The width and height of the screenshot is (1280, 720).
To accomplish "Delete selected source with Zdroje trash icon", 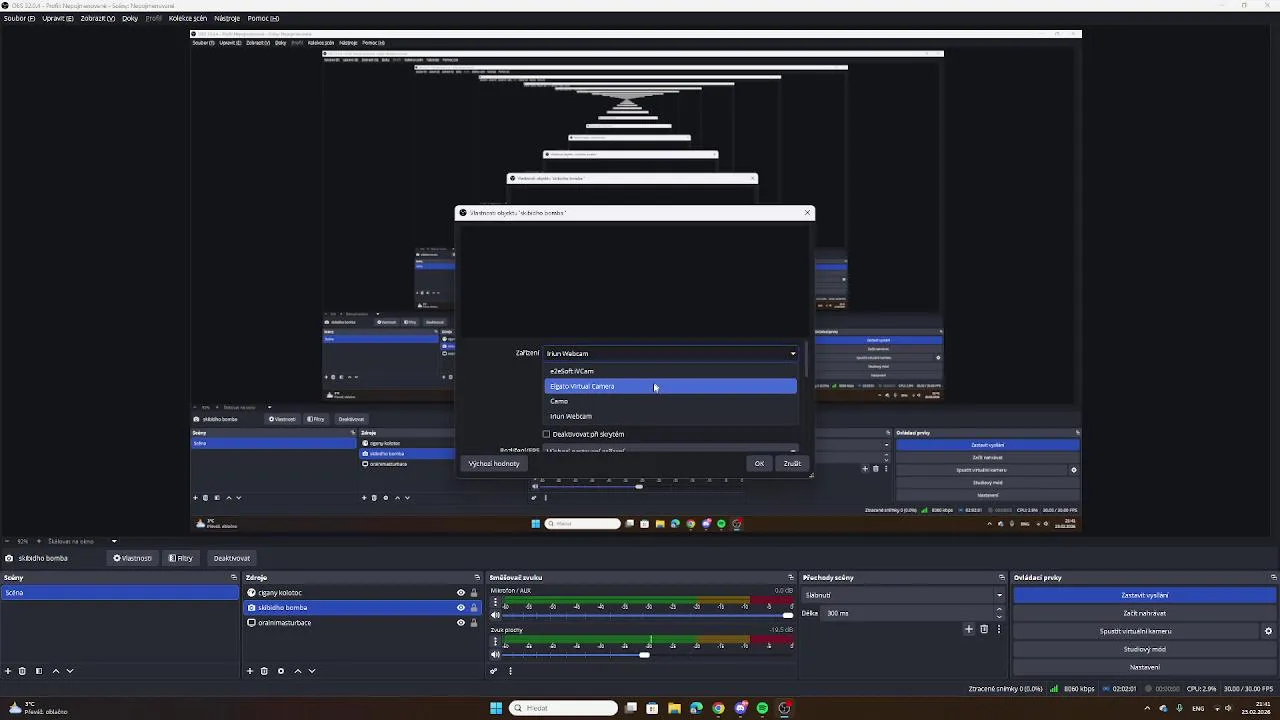I will coord(264,671).
